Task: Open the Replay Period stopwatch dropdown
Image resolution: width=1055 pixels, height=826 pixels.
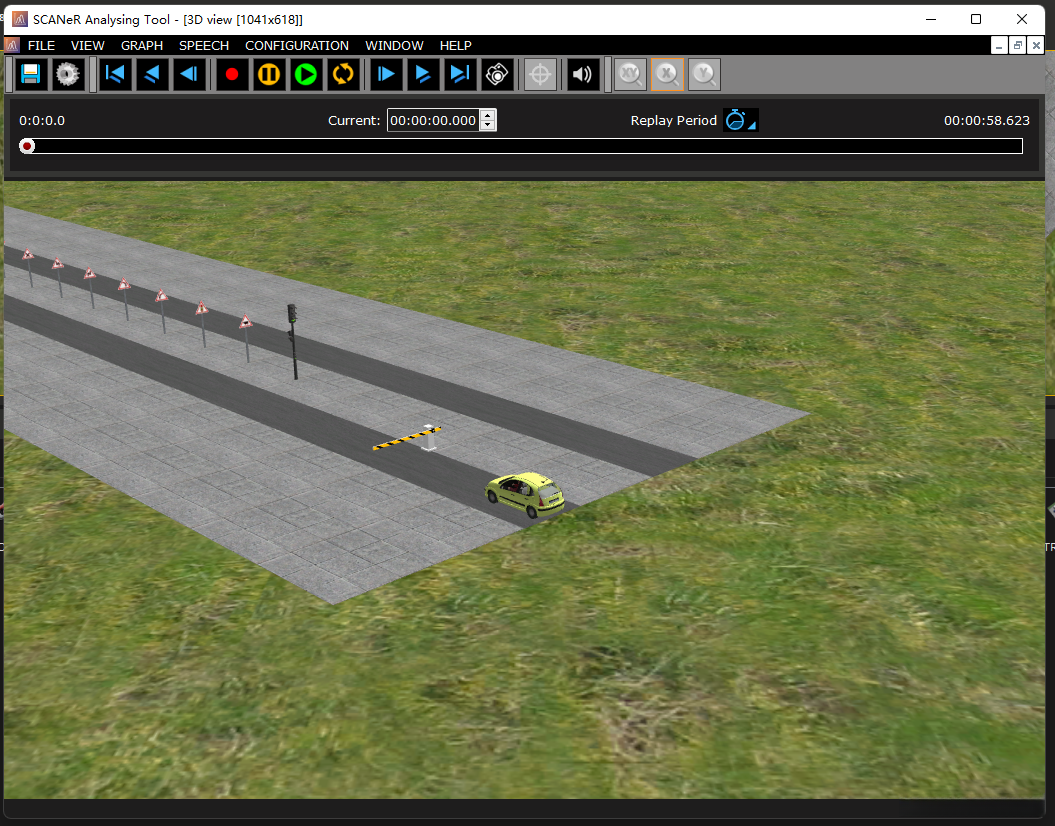Action: (x=740, y=120)
